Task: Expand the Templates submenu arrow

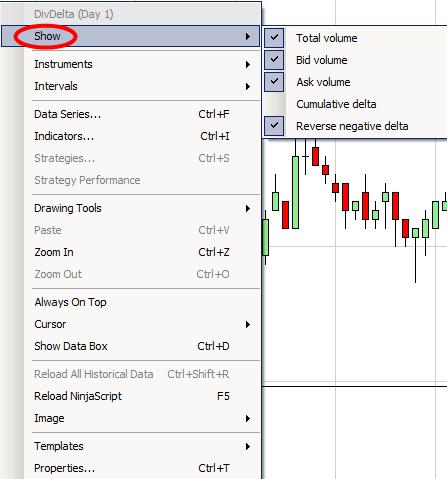Action: point(248,446)
